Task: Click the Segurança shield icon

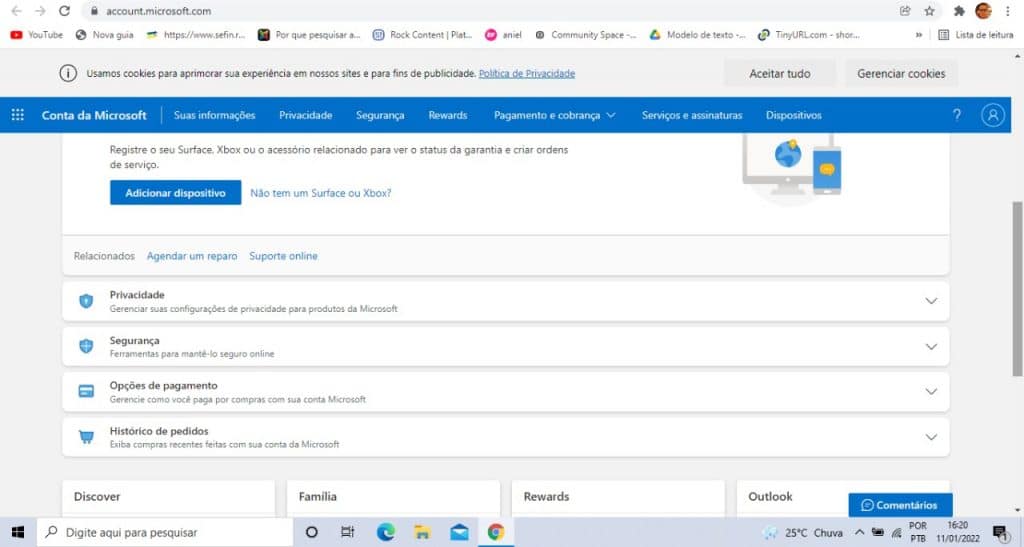Action: tap(86, 346)
